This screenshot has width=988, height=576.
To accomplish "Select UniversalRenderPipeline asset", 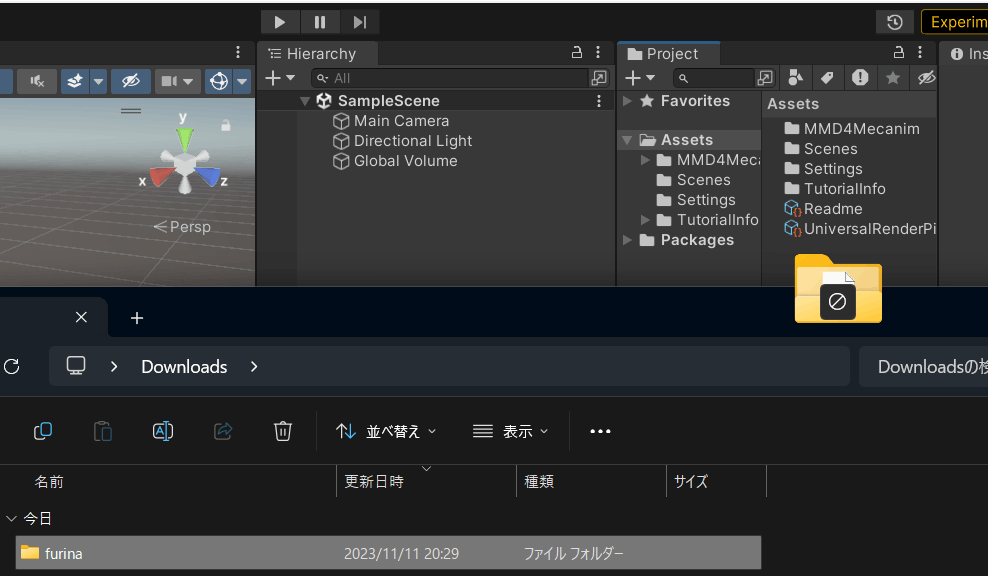I will tap(859, 229).
